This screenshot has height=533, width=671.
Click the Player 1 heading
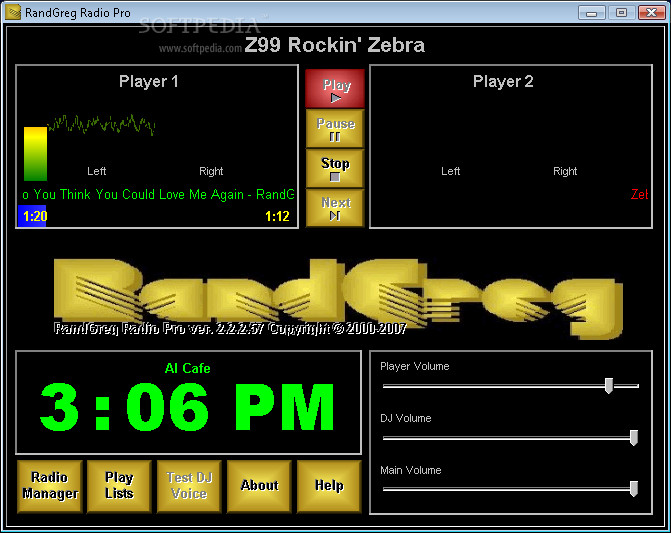coord(148,81)
